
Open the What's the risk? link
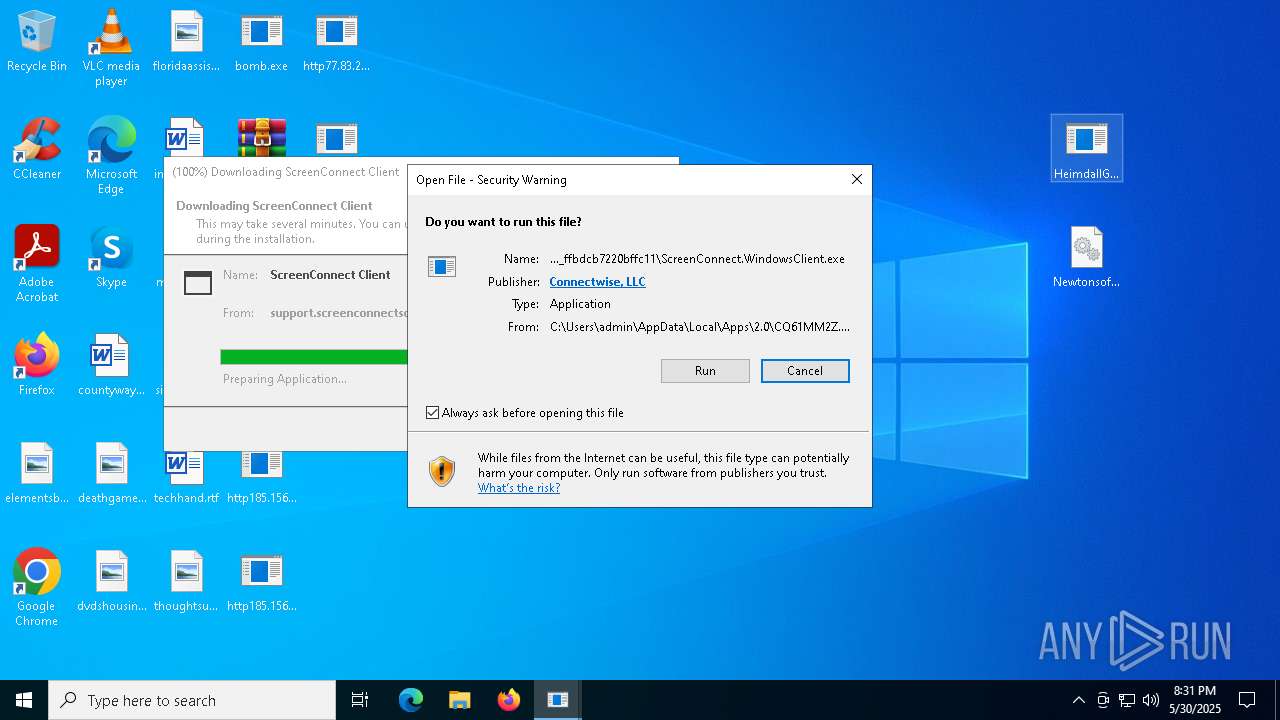pos(519,488)
